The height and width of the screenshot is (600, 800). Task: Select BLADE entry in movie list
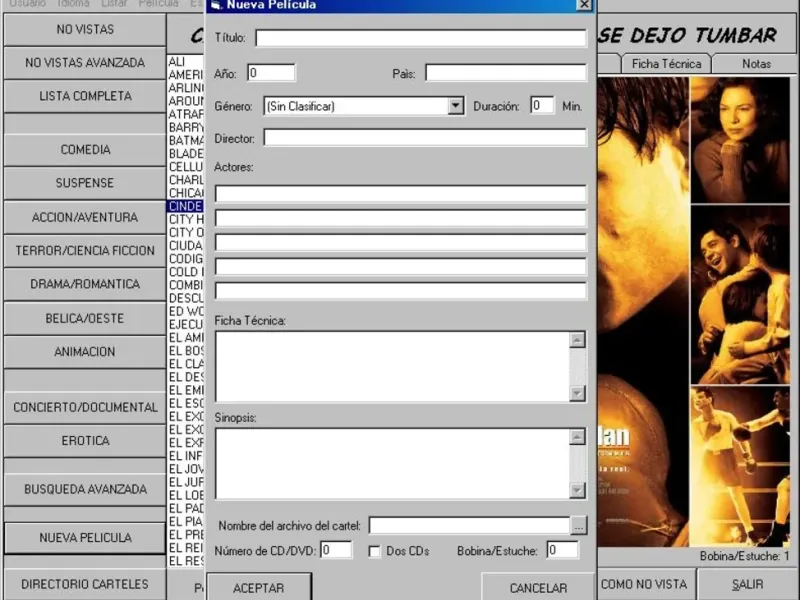185,154
